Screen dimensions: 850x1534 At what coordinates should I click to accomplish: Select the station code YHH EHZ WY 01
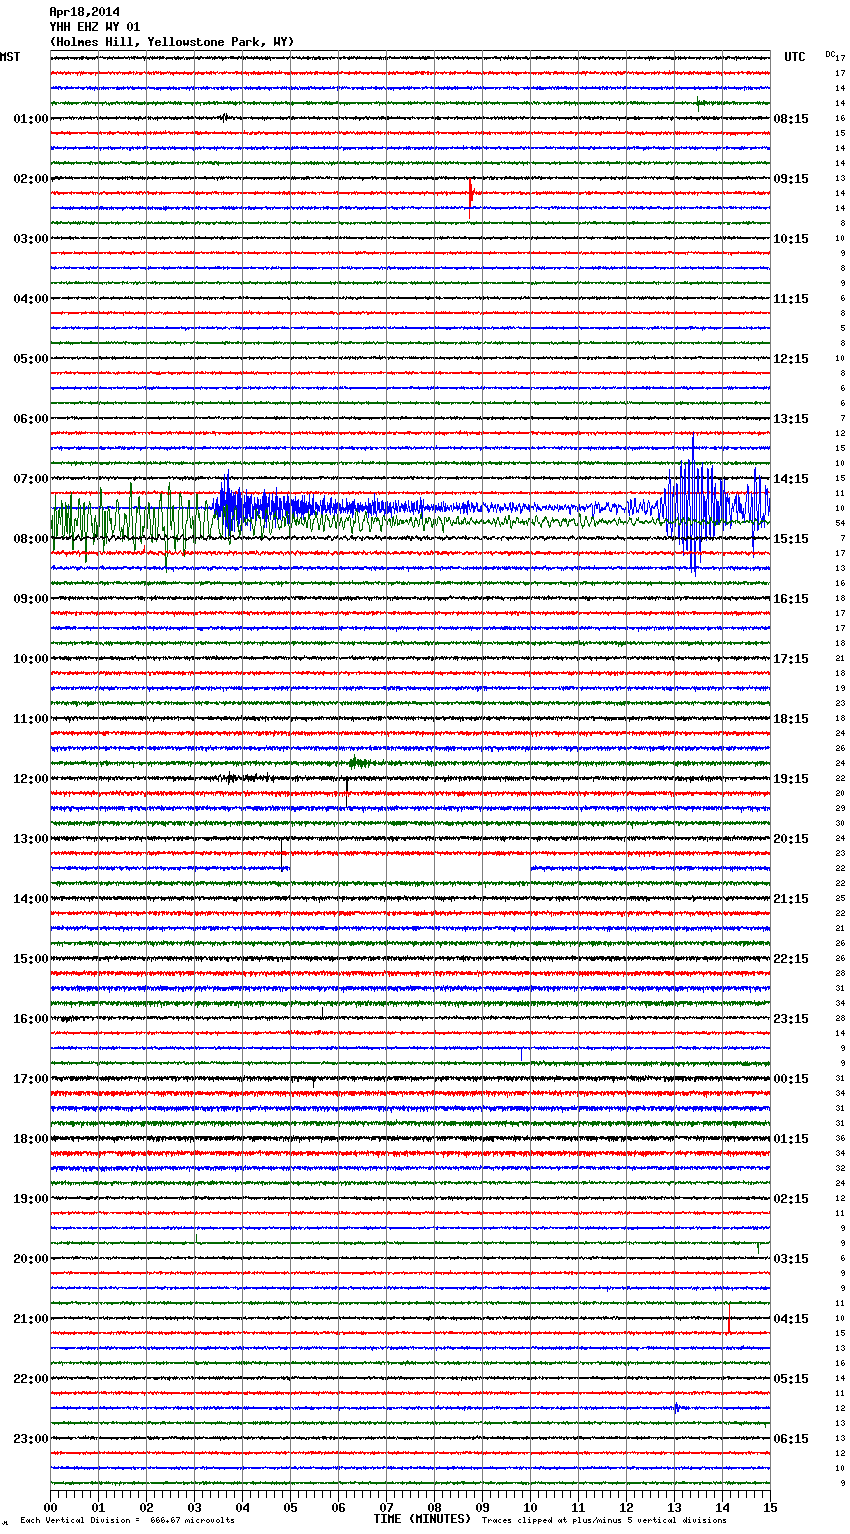[x=95, y=27]
